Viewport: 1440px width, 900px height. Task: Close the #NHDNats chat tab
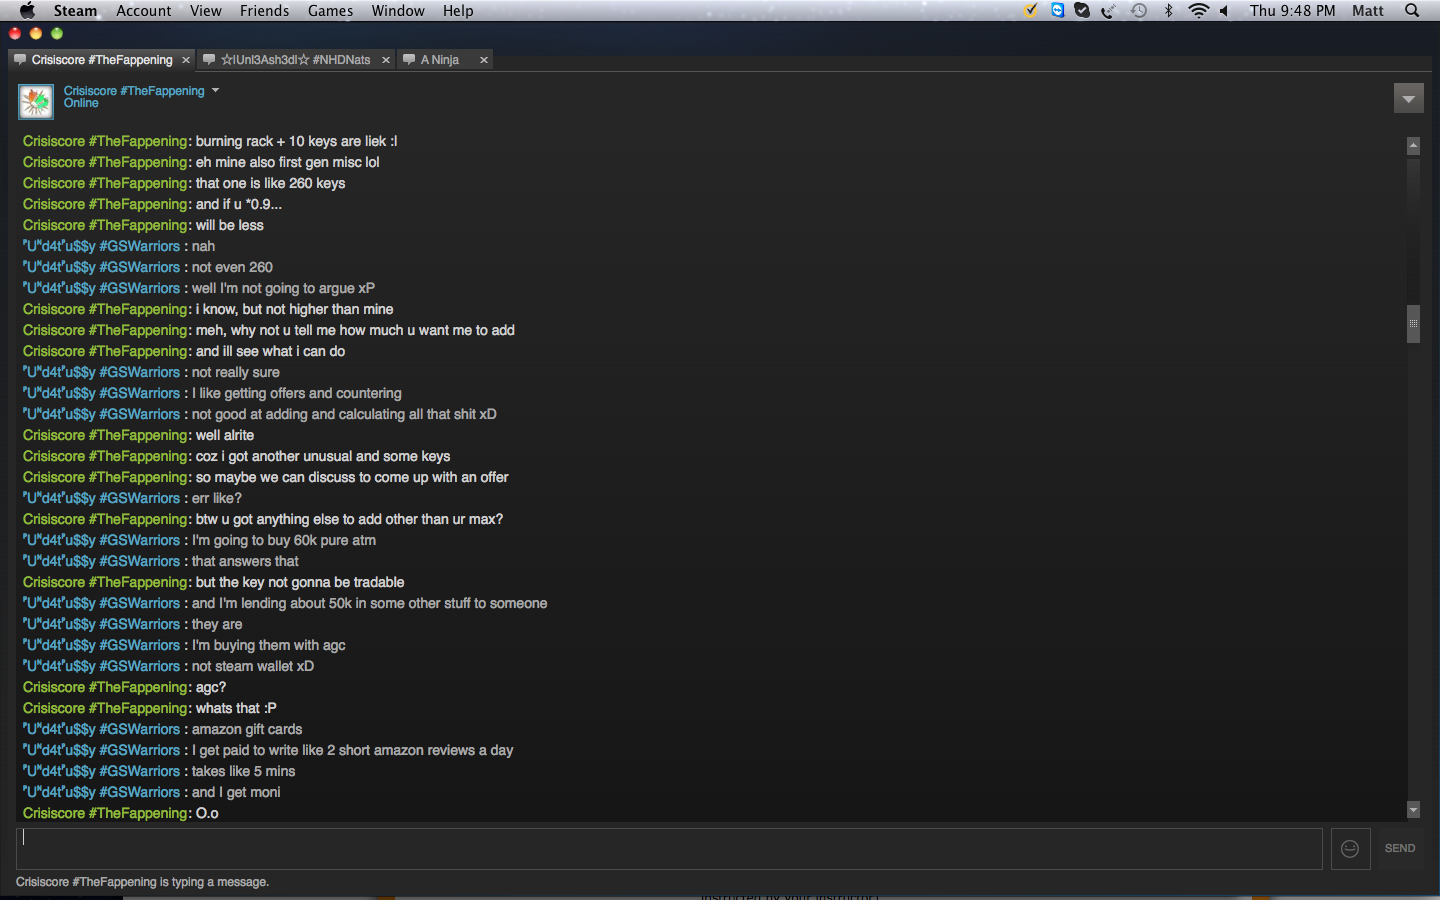(x=386, y=60)
